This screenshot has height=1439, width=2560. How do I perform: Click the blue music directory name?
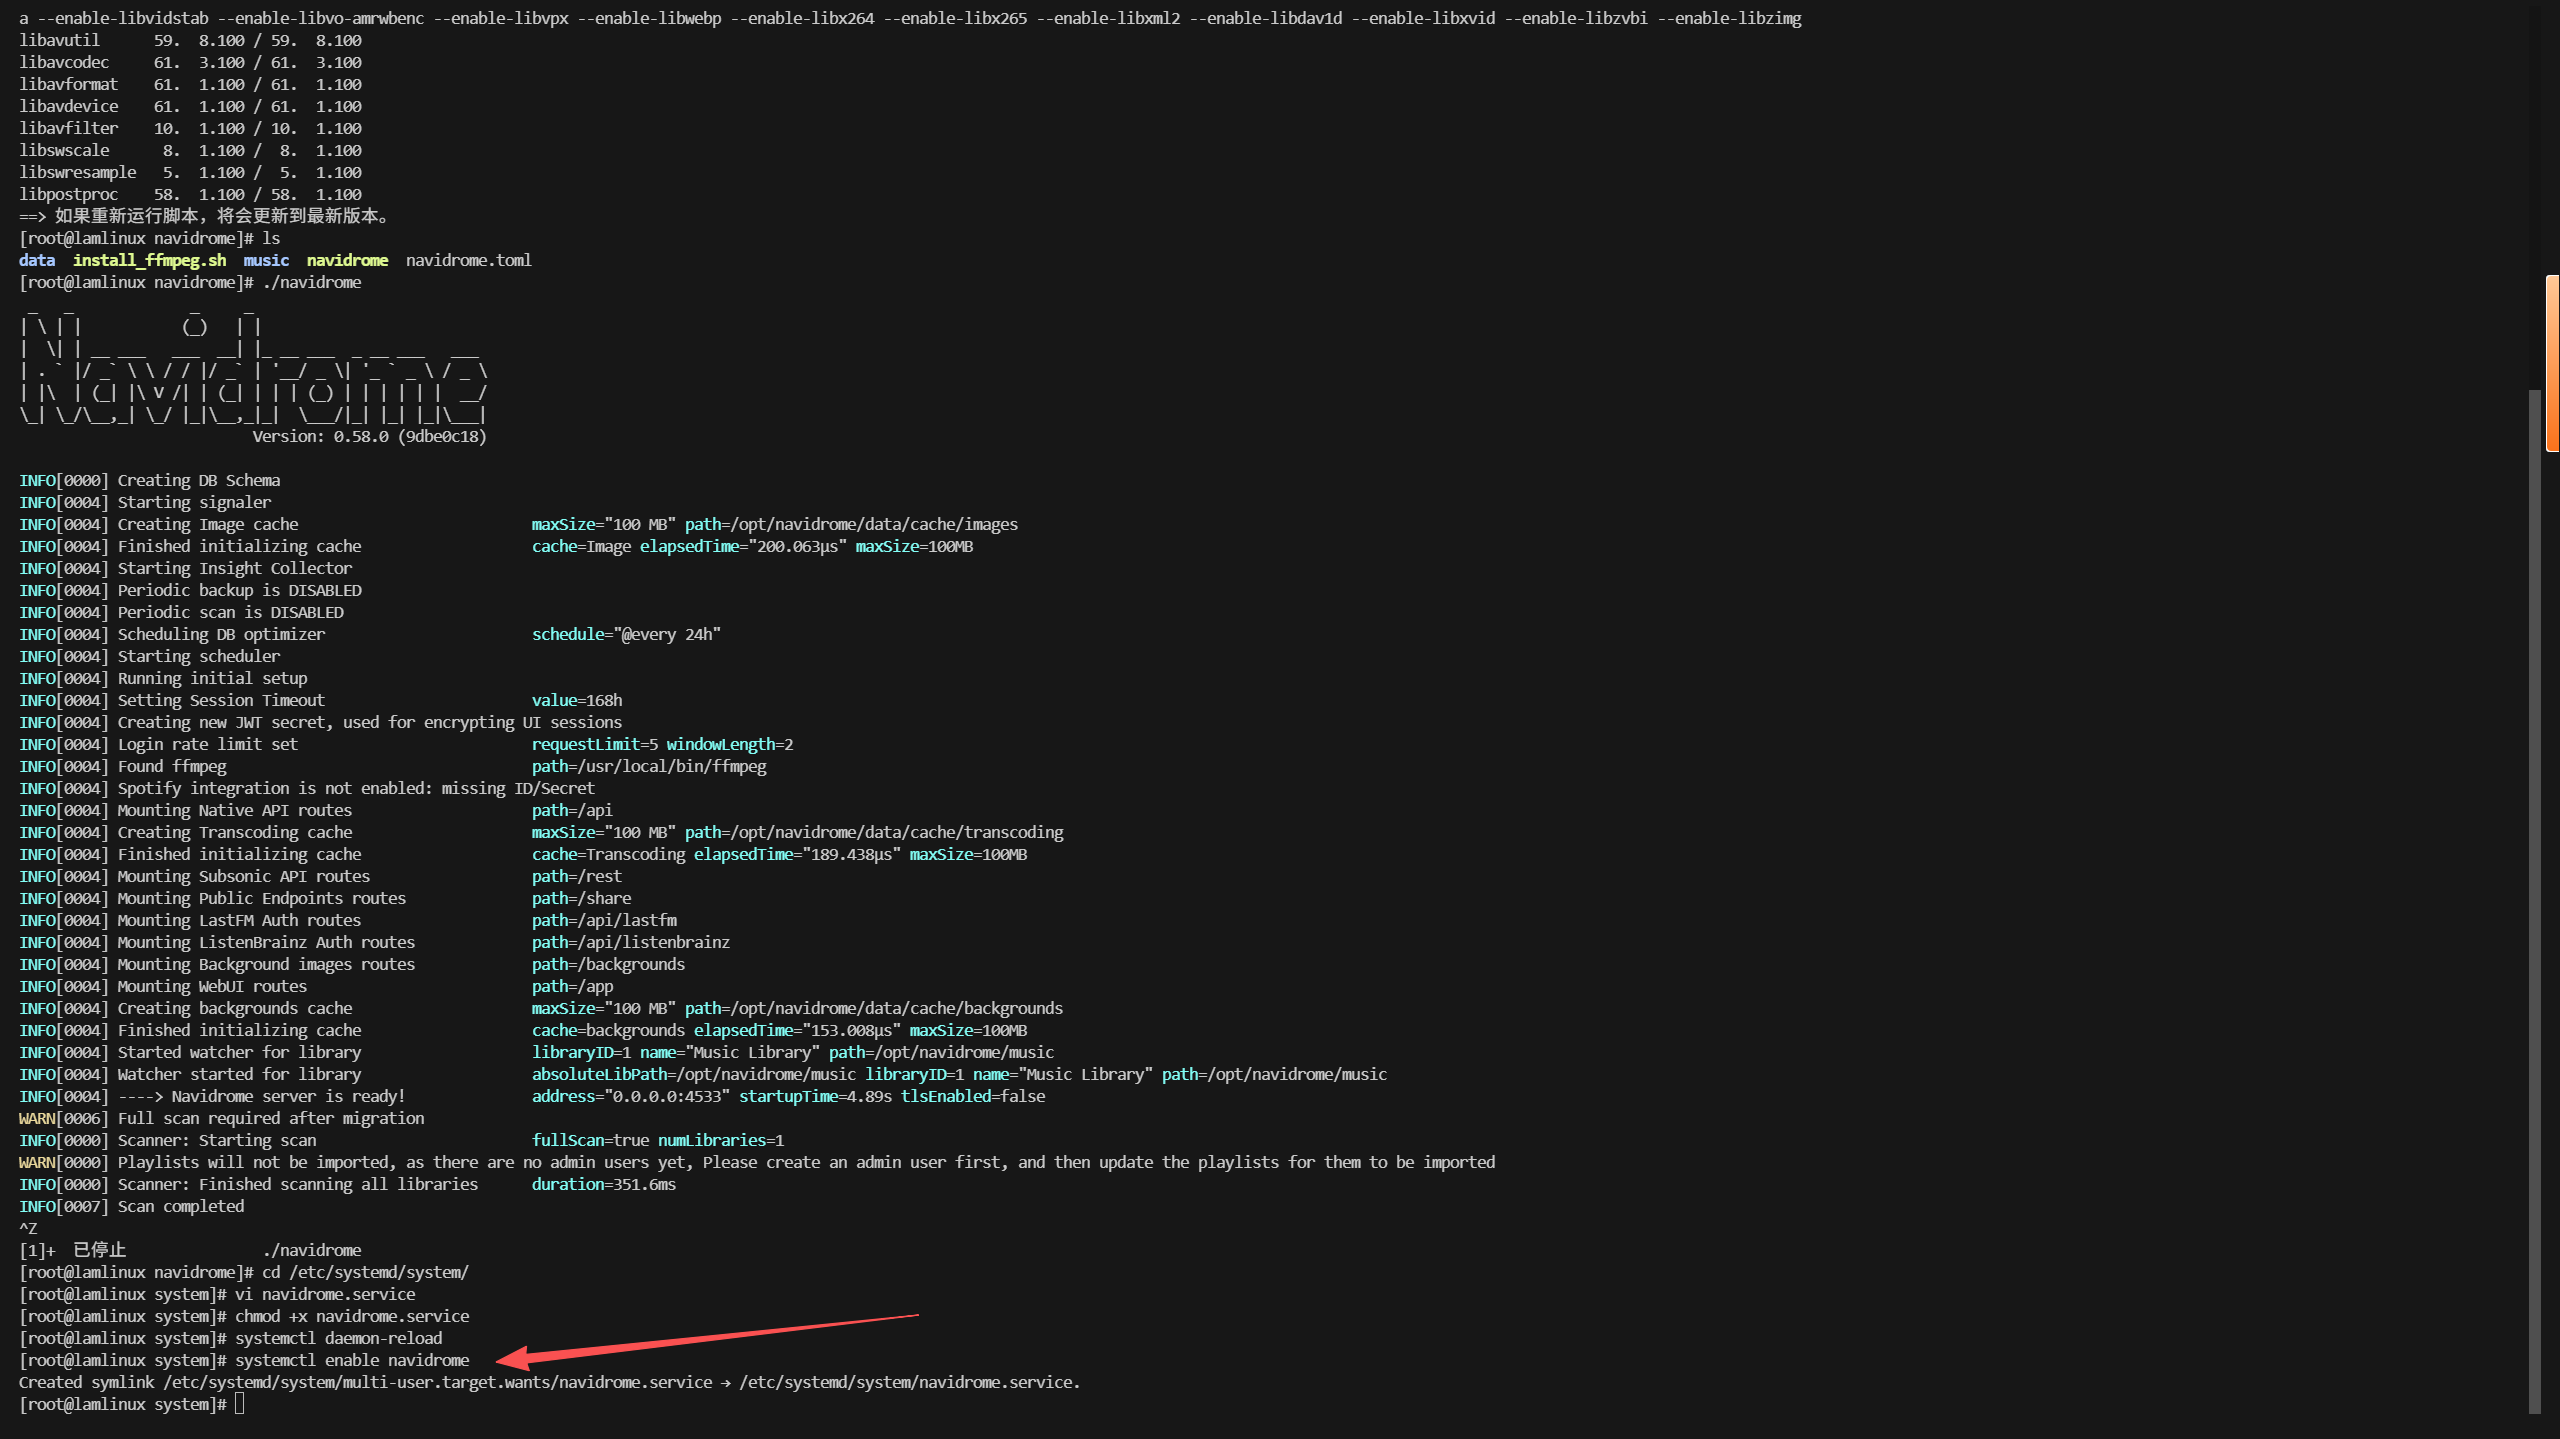click(x=266, y=260)
